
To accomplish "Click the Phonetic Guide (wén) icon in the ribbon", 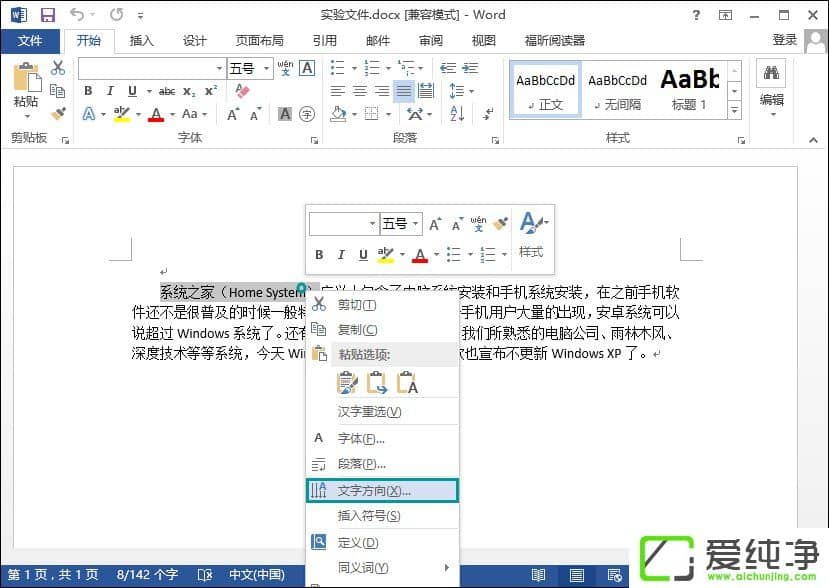I will click(285, 68).
